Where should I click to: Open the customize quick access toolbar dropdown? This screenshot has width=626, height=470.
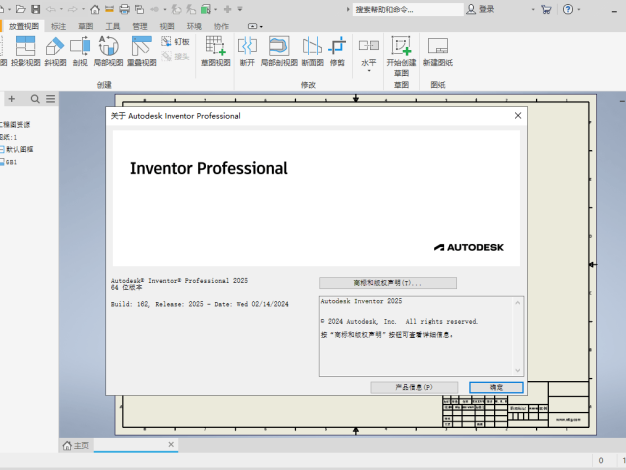[240, 9]
